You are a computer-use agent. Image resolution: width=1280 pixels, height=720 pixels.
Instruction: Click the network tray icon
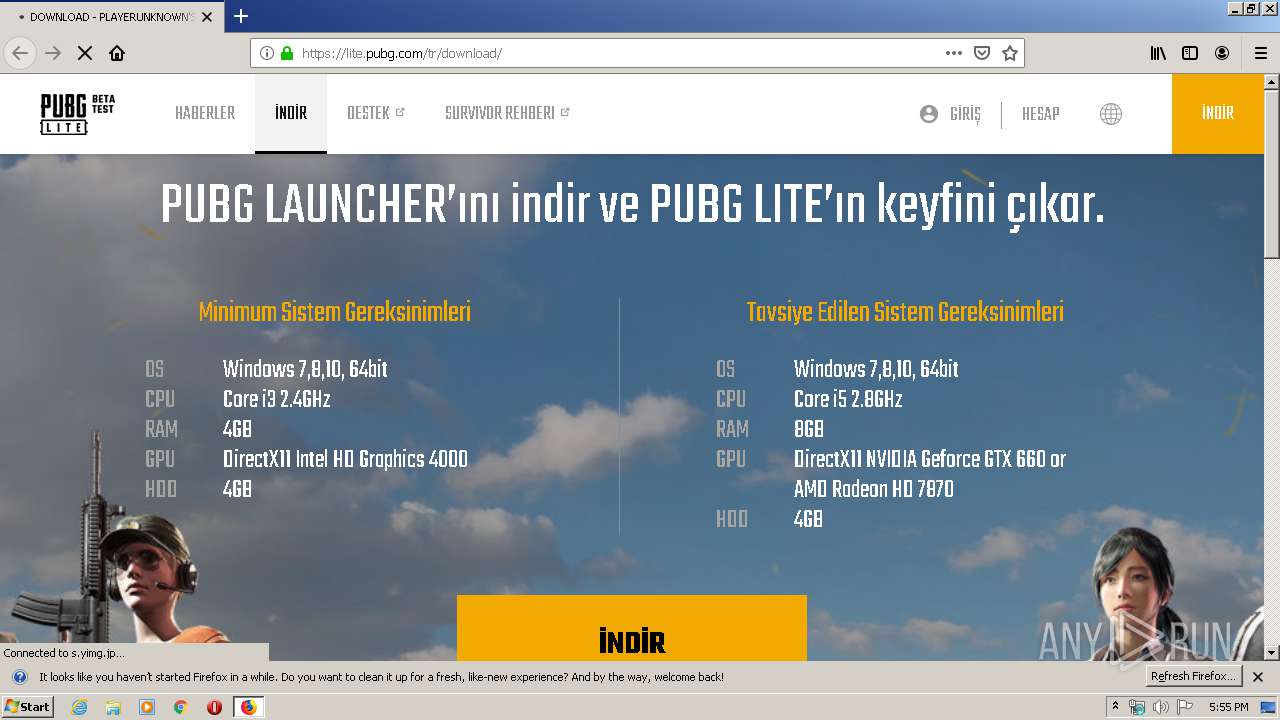[1137, 707]
